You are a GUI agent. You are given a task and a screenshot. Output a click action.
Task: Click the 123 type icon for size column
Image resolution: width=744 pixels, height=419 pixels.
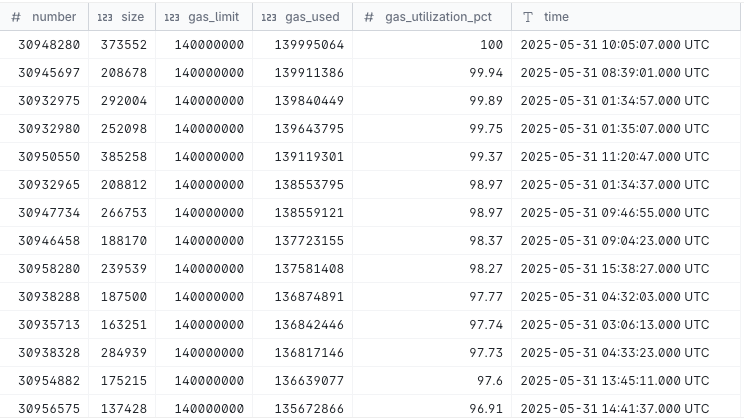click(x=105, y=17)
